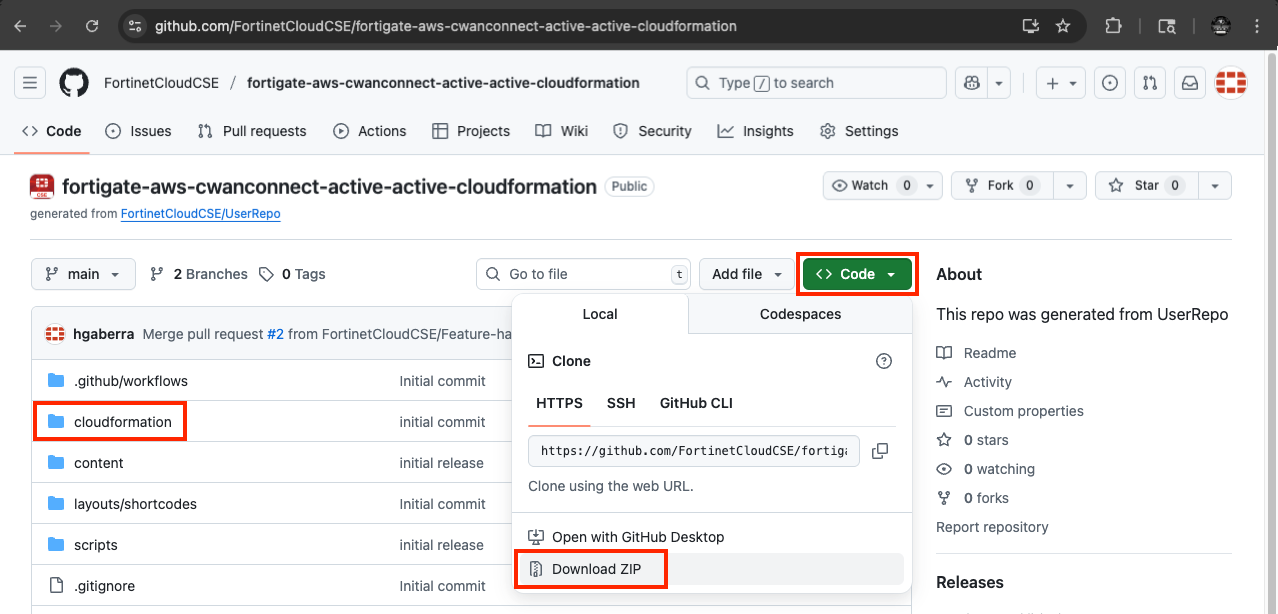
Task: Open the Clone help question icon
Action: [884, 361]
